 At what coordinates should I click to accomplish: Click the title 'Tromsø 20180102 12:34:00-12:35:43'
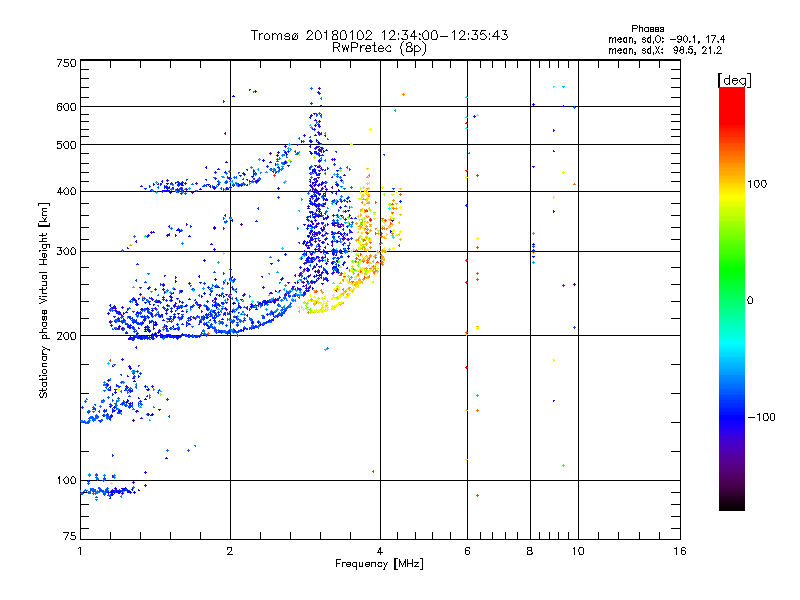pos(379,35)
